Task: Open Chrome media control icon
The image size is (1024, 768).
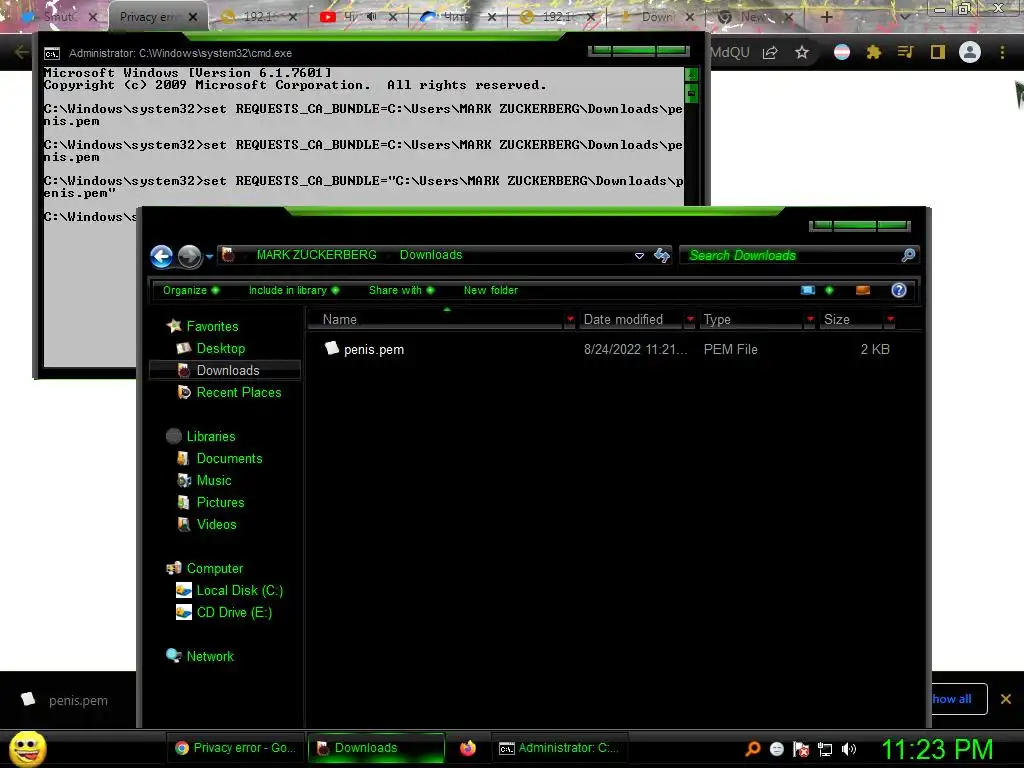Action: pyautogui.click(x=905, y=52)
